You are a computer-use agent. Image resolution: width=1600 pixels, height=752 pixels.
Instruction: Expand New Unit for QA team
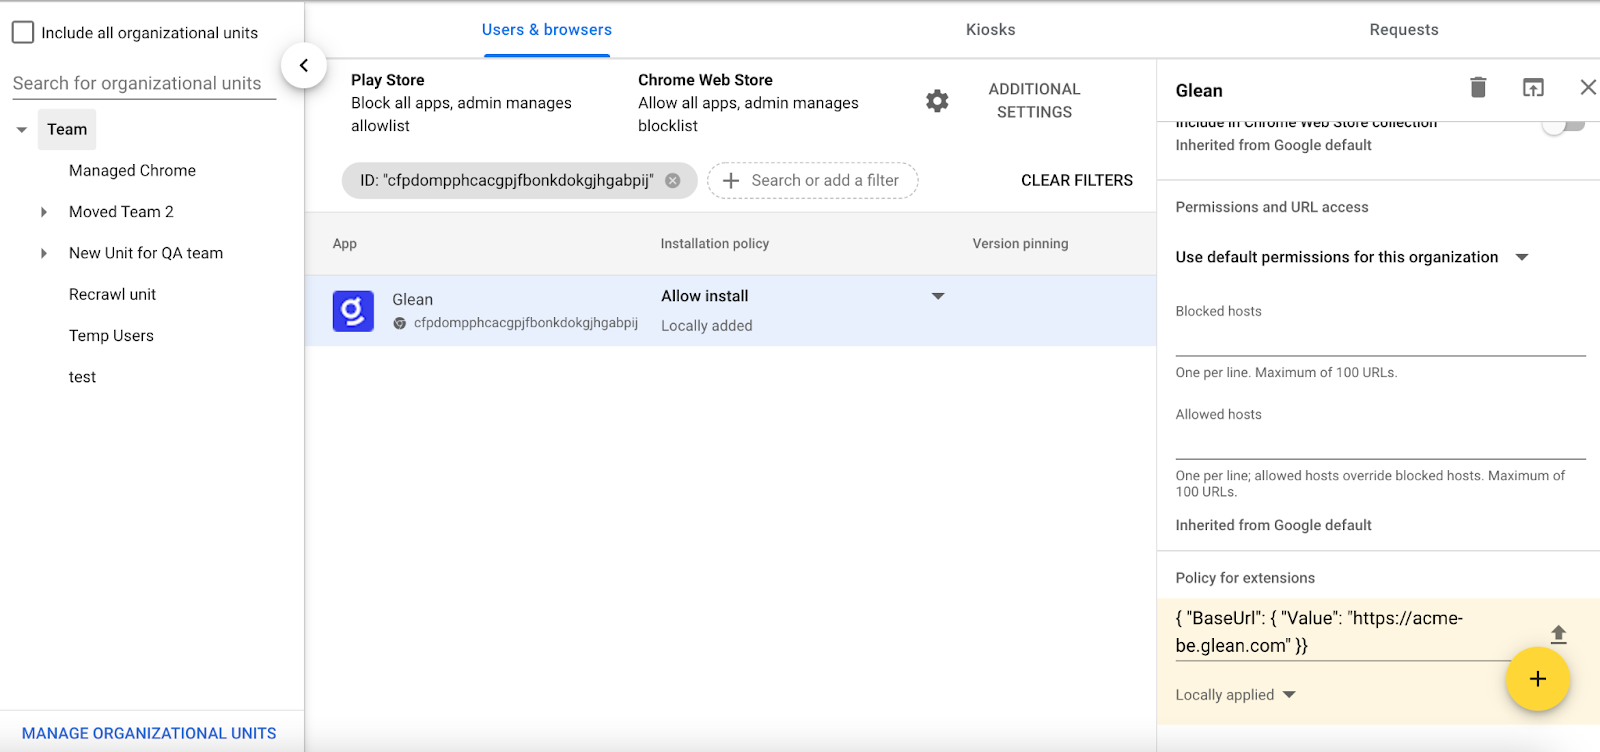[x=44, y=254]
